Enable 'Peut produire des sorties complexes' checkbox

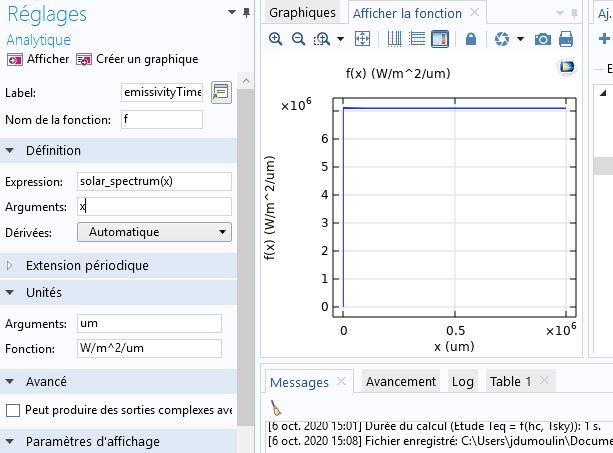tap(13, 410)
